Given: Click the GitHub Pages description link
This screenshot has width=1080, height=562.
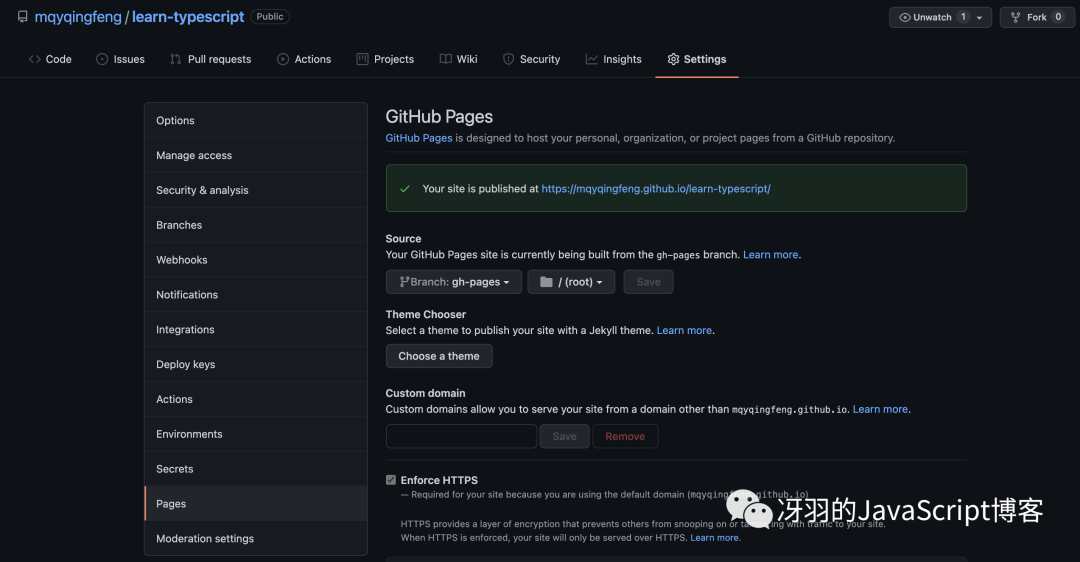Looking at the screenshot, I should point(419,138).
